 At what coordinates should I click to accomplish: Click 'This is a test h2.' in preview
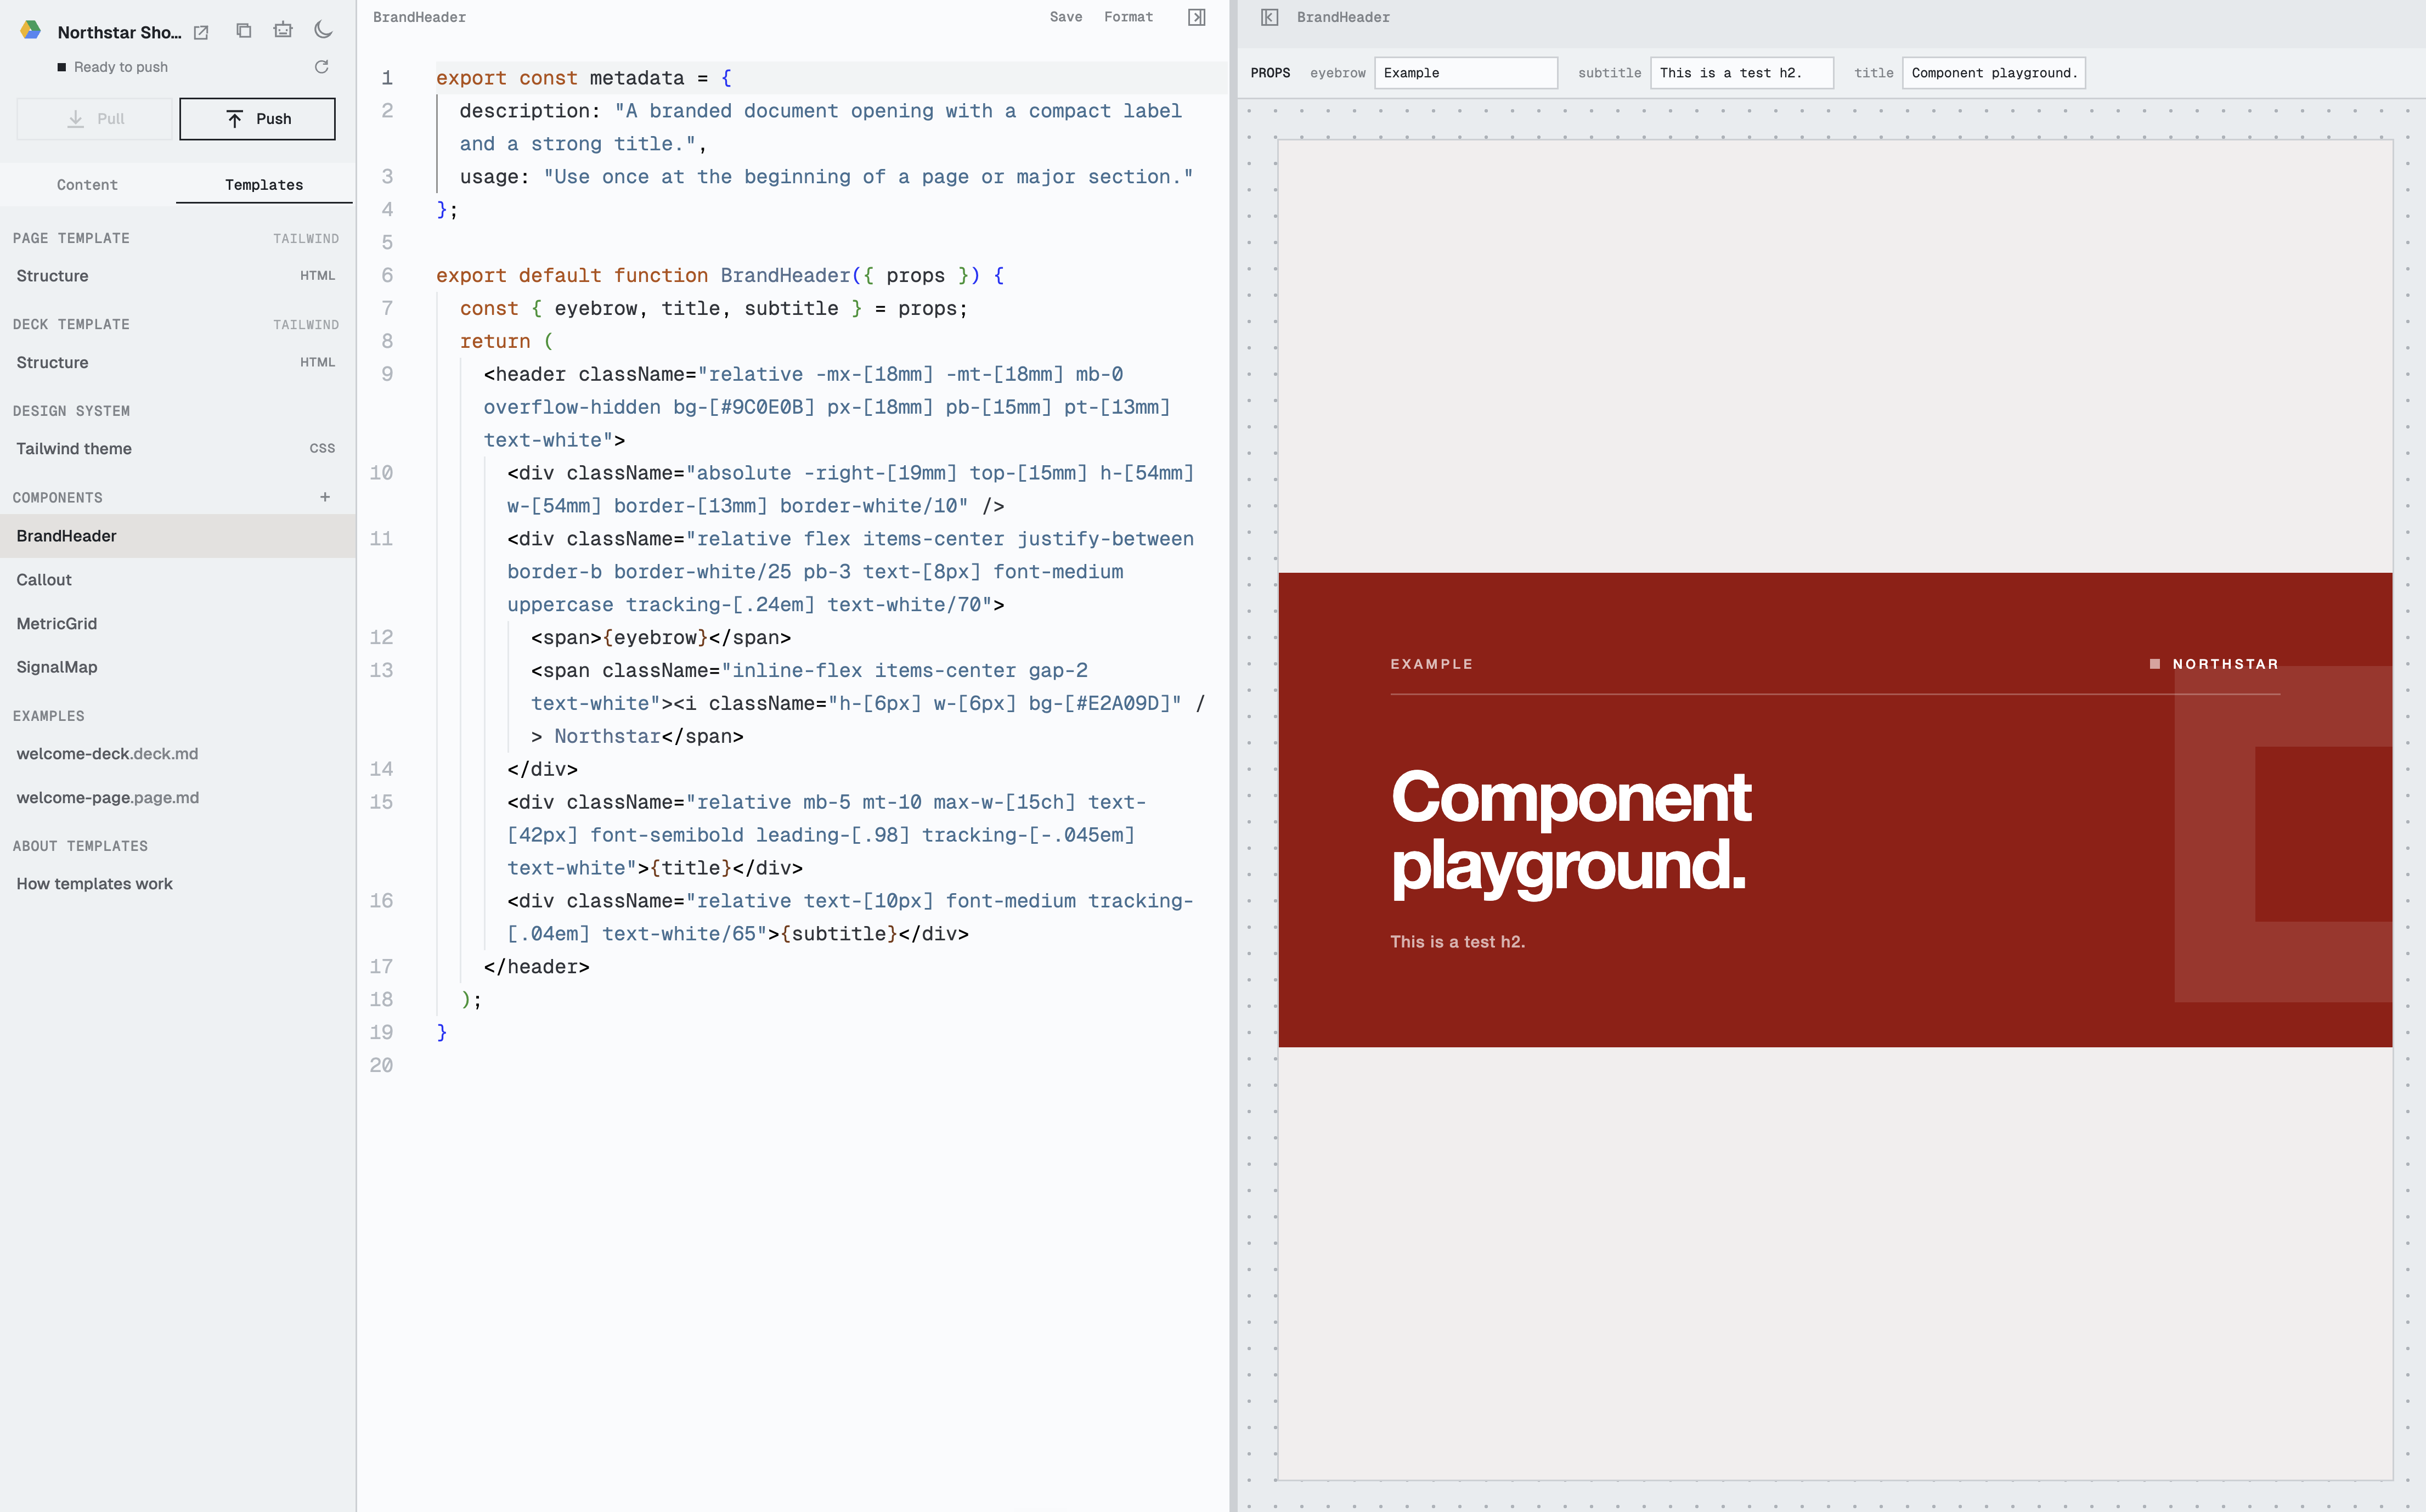tap(1457, 942)
